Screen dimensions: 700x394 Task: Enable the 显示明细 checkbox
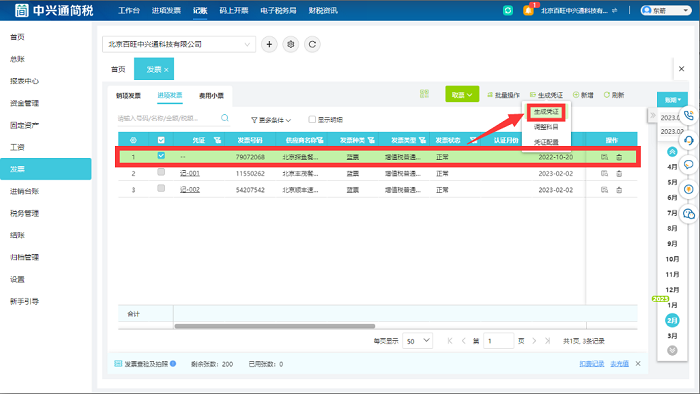pos(312,119)
